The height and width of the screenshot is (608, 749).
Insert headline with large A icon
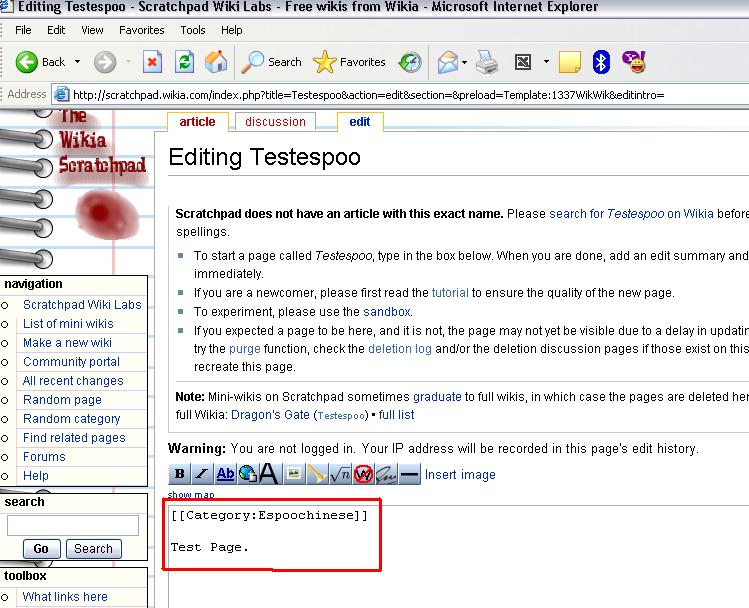tap(268, 473)
